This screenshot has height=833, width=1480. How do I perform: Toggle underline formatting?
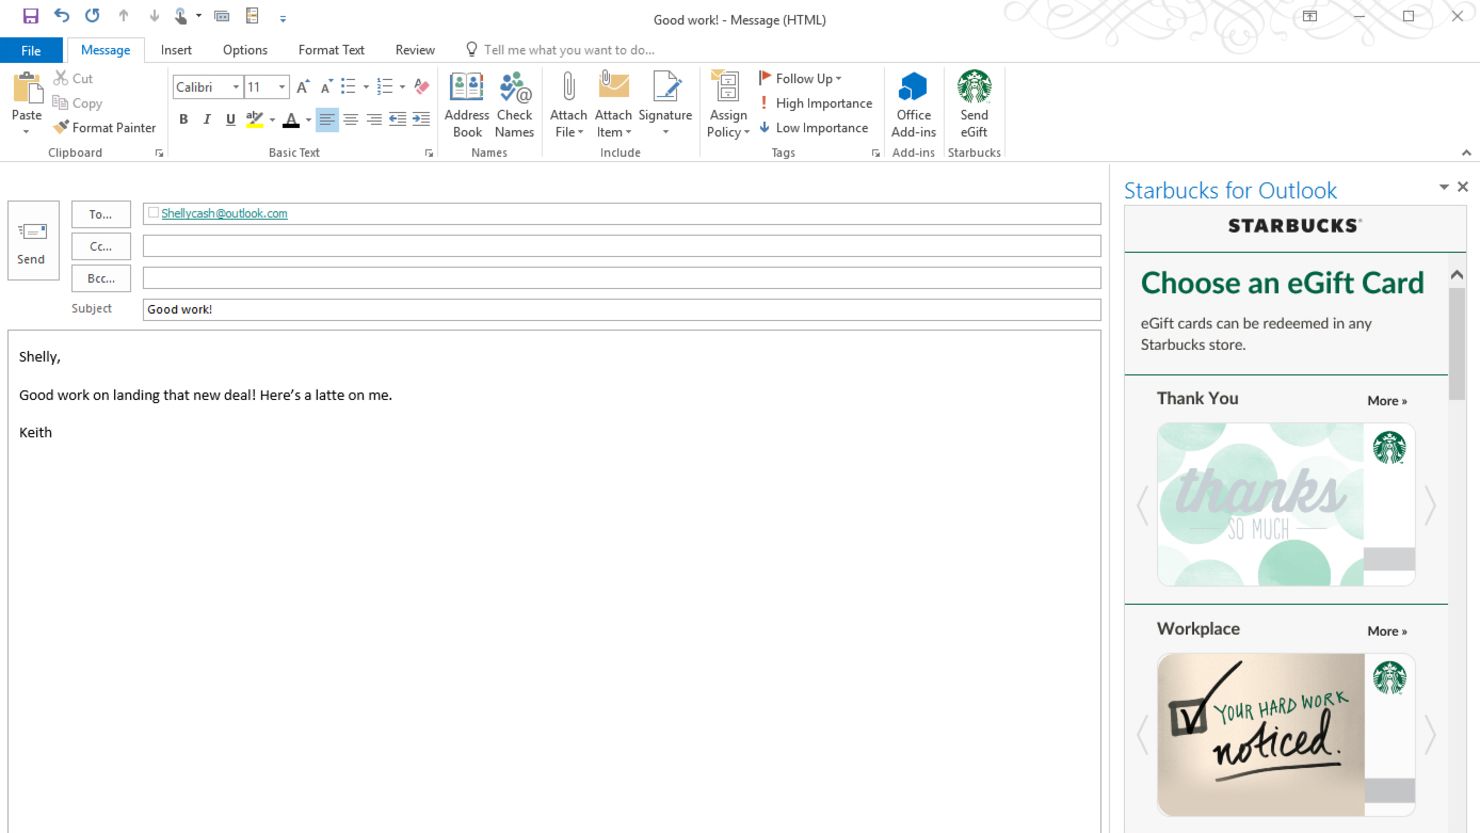[x=231, y=119]
